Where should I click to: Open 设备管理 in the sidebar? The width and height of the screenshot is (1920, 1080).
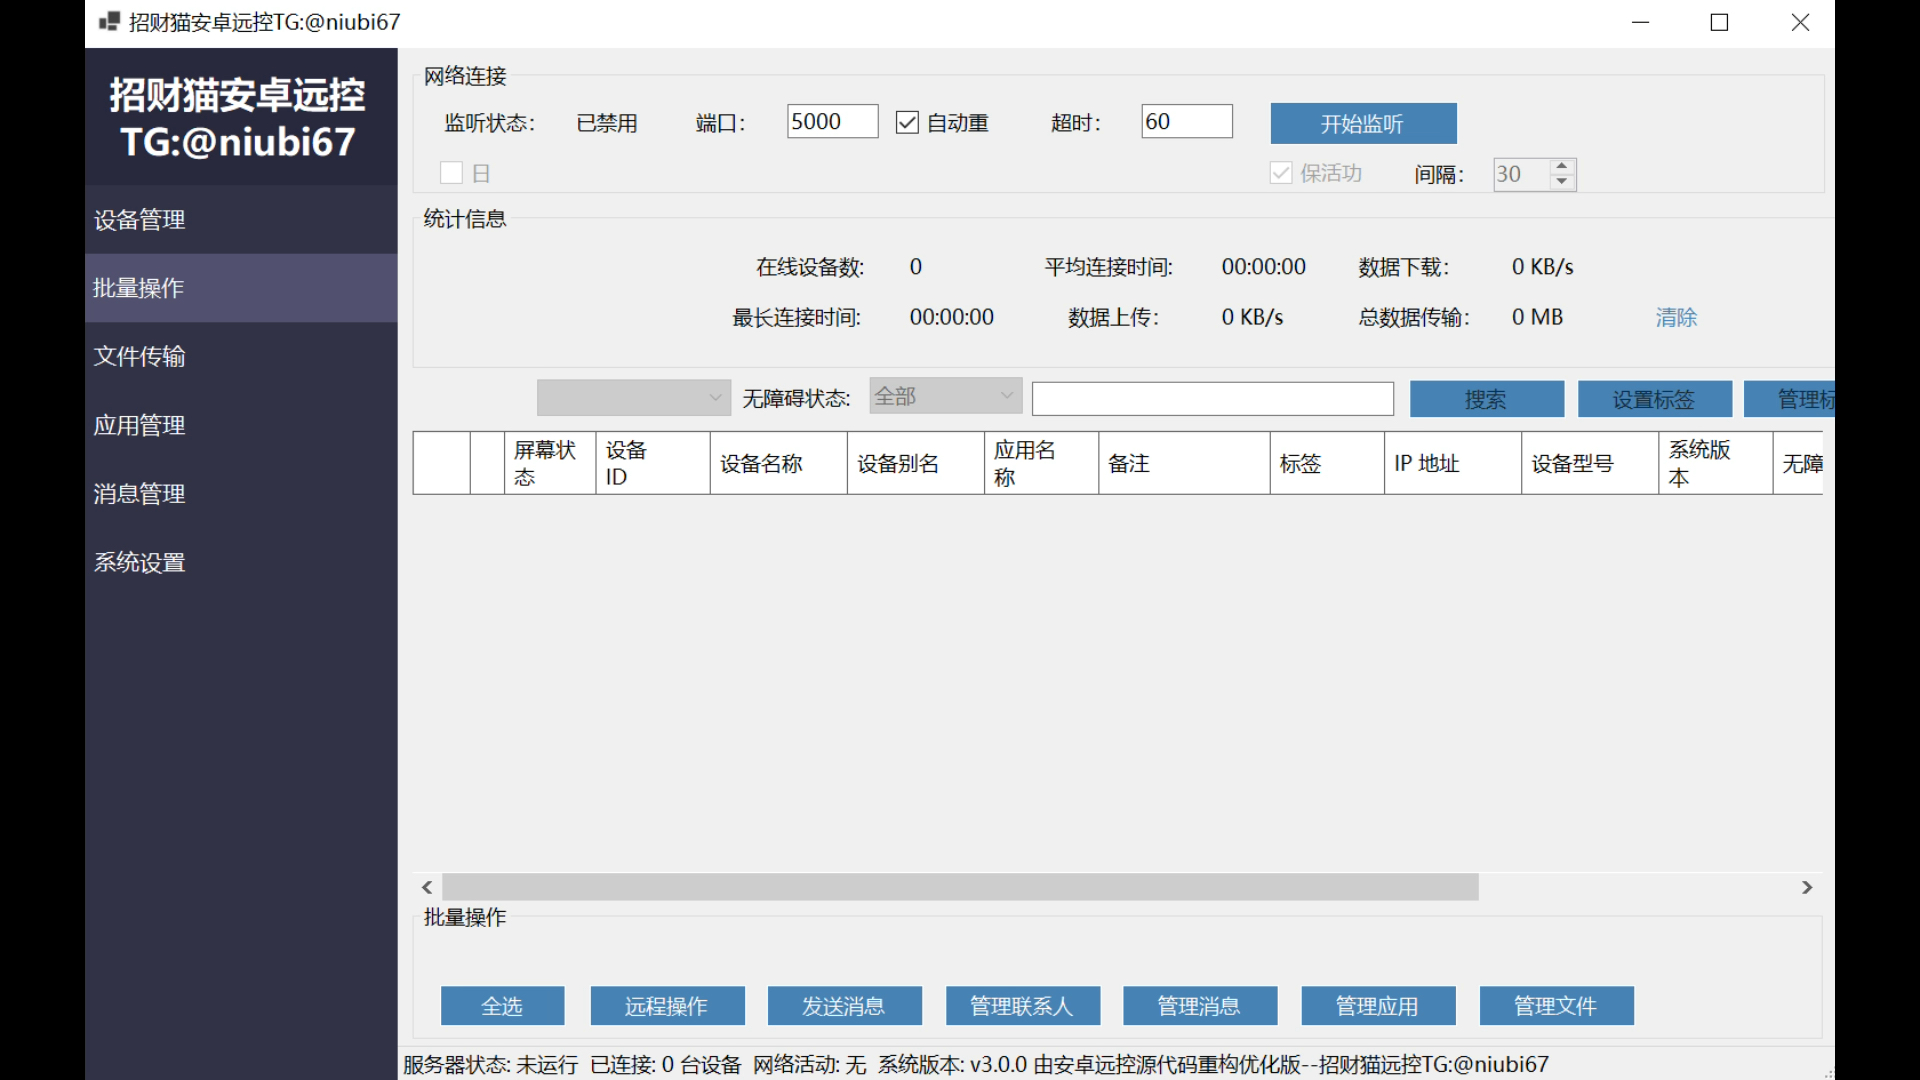pyautogui.click(x=241, y=219)
